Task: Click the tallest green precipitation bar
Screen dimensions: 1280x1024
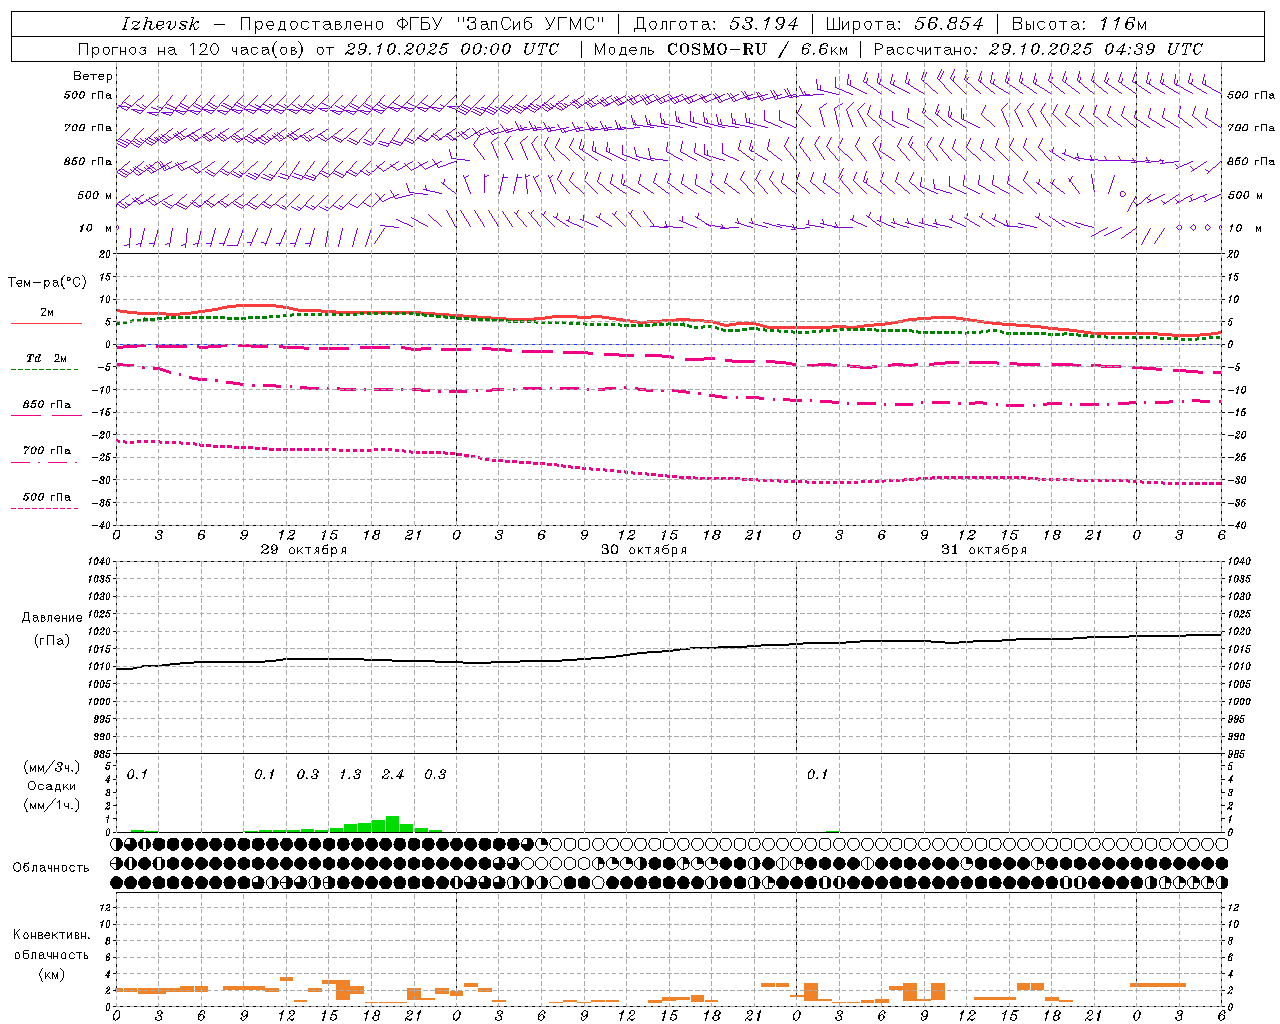Action: (393, 824)
